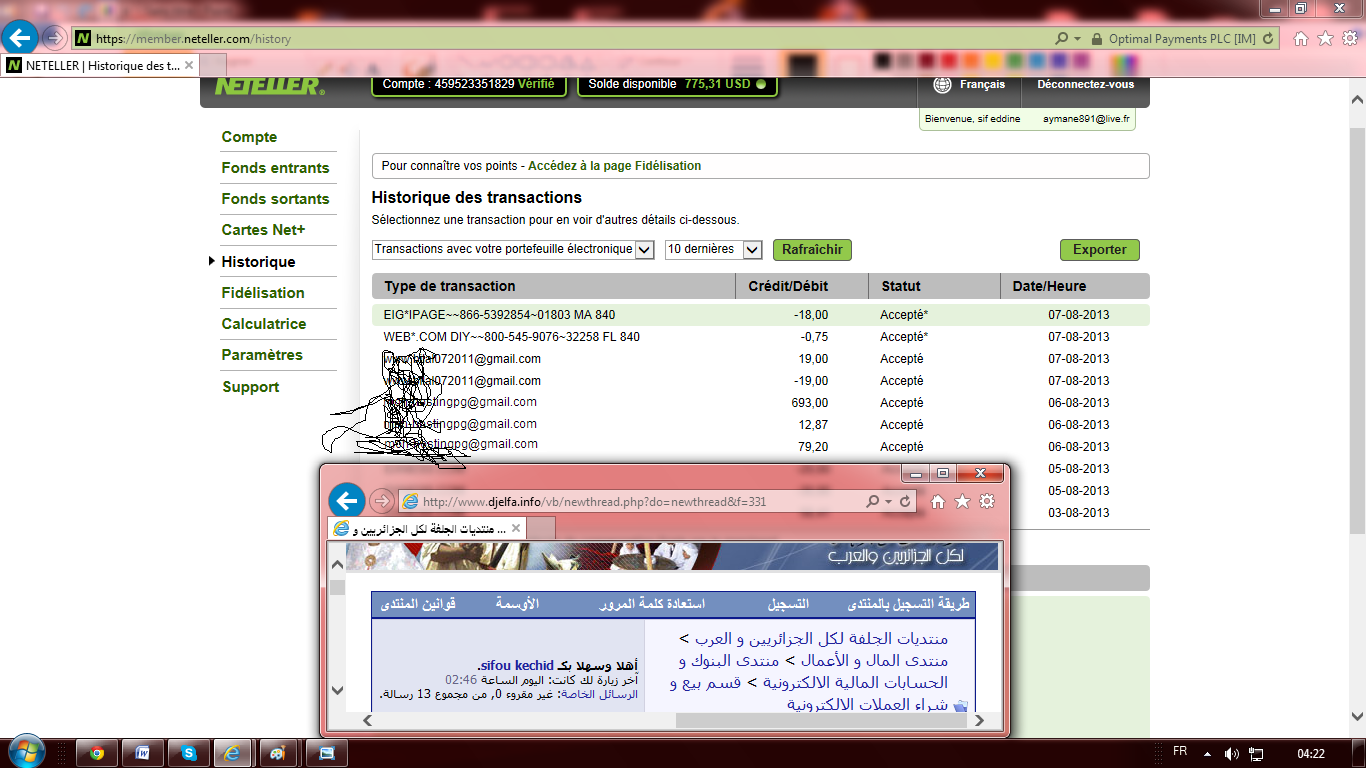The height and width of the screenshot is (768, 1366).
Task: Expand the address bar dropdown arrow in NETELLER window
Action: pos(1078,38)
